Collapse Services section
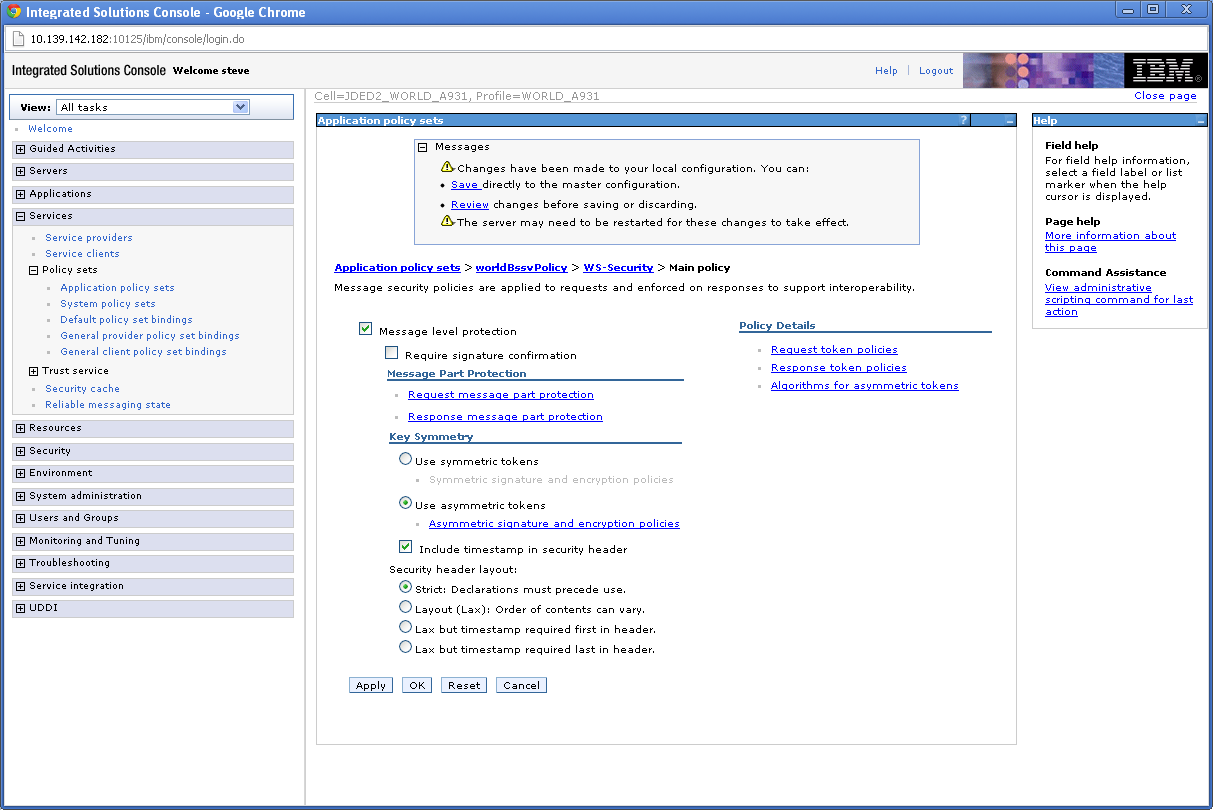1213x810 pixels. point(20,216)
